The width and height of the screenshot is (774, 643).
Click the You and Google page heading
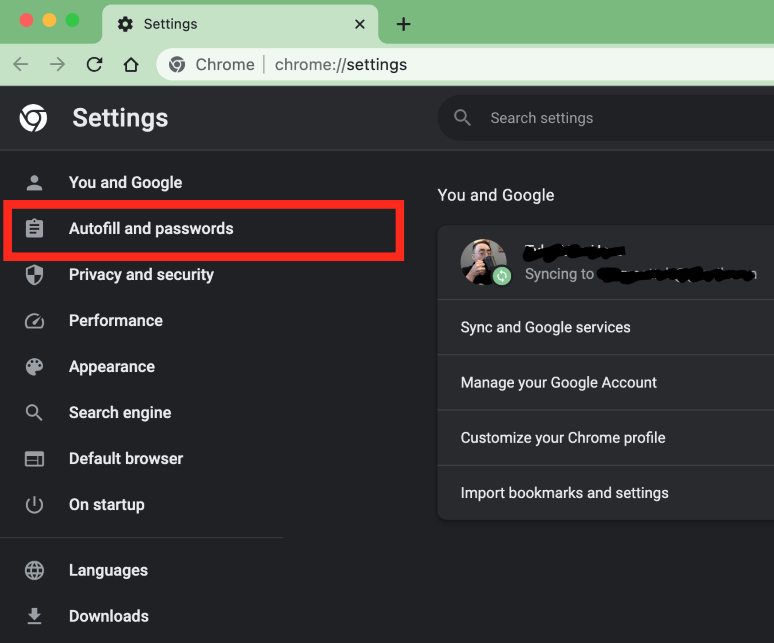[x=496, y=195]
